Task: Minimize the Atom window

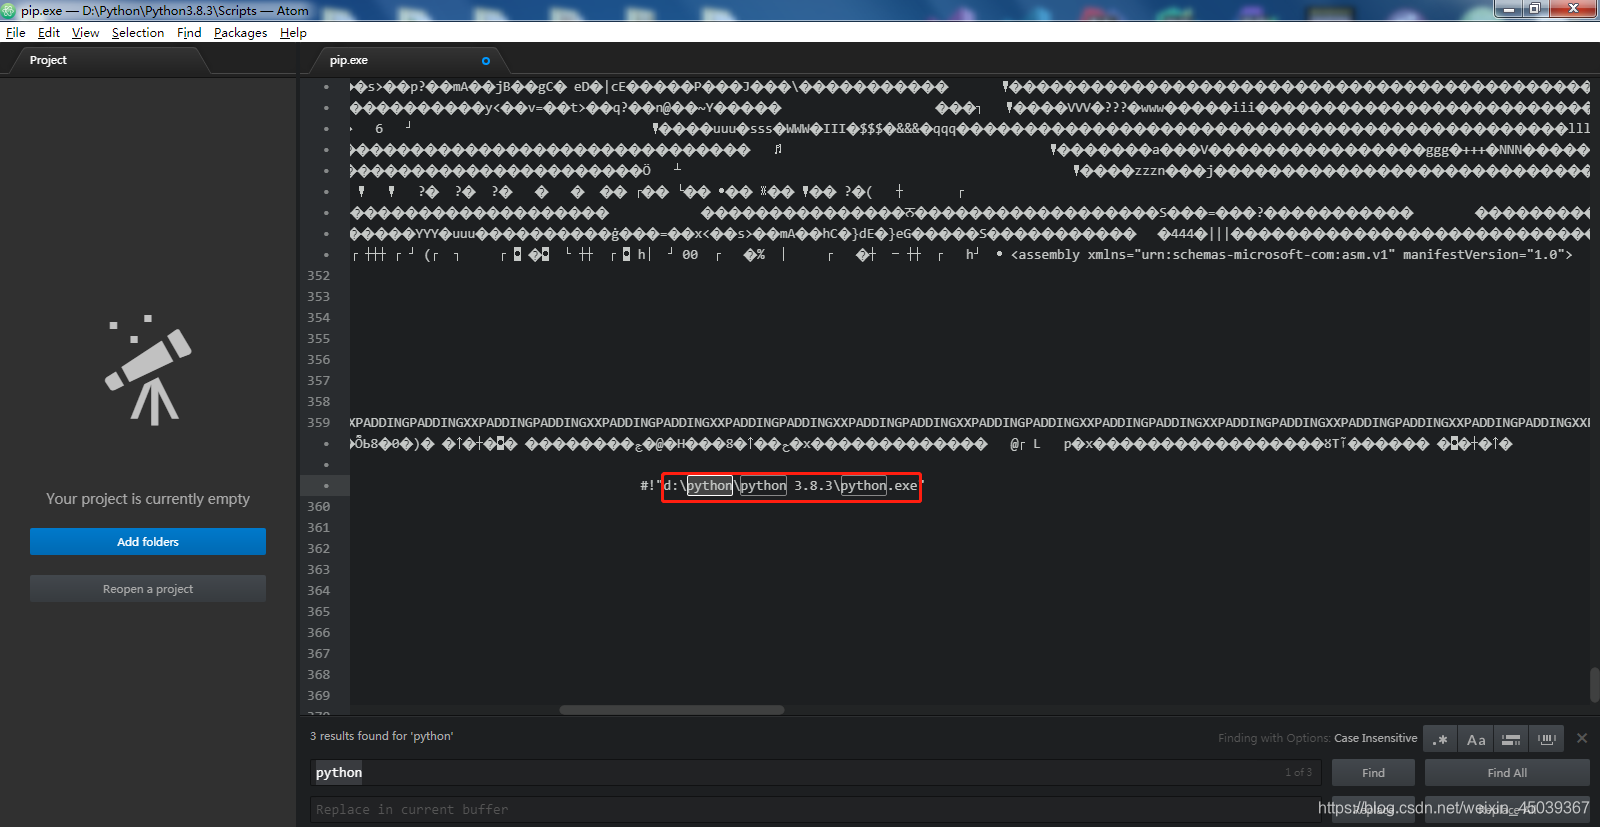Action: click(1507, 8)
